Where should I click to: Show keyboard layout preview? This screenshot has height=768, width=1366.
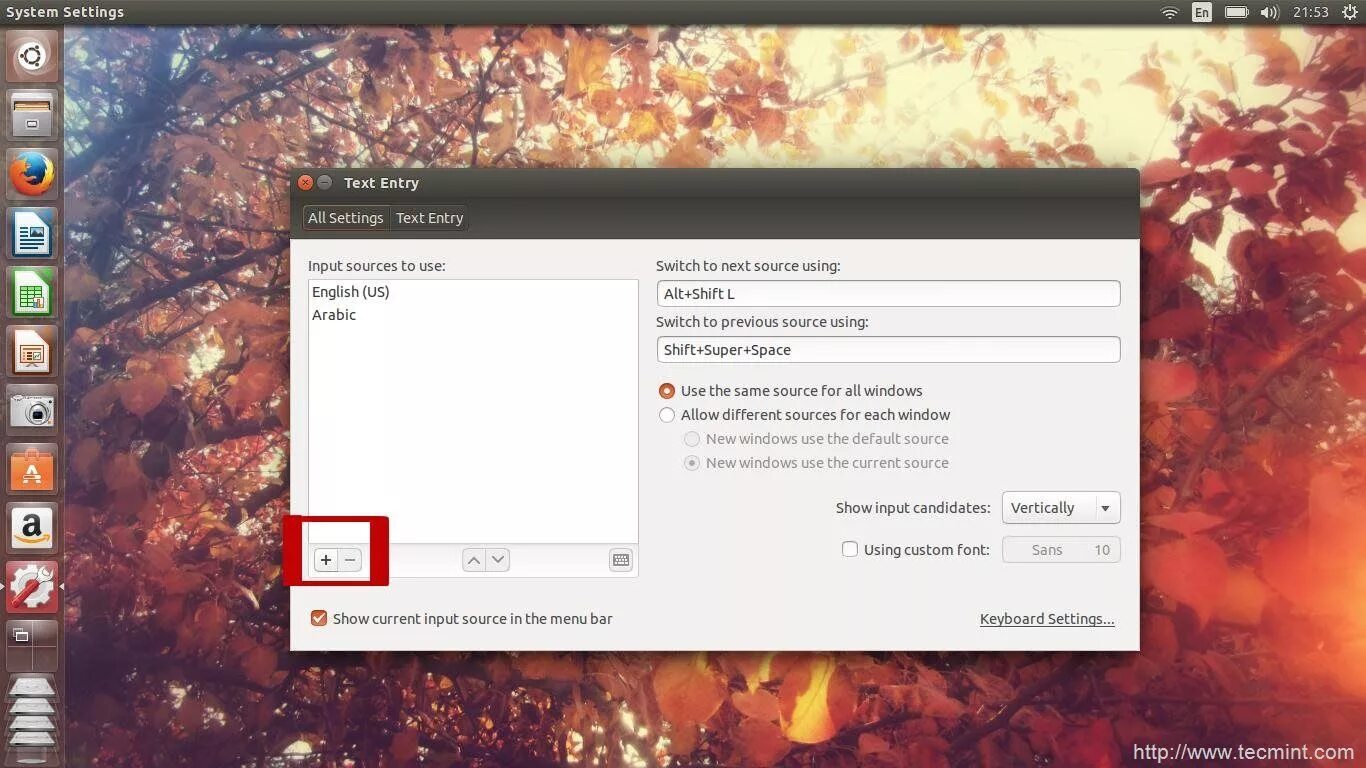click(x=621, y=560)
